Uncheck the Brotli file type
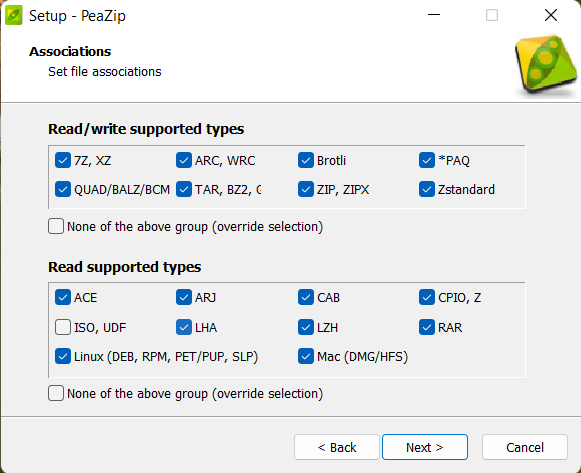Viewport: 581px width, 473px height. click(x=306, y=160)
